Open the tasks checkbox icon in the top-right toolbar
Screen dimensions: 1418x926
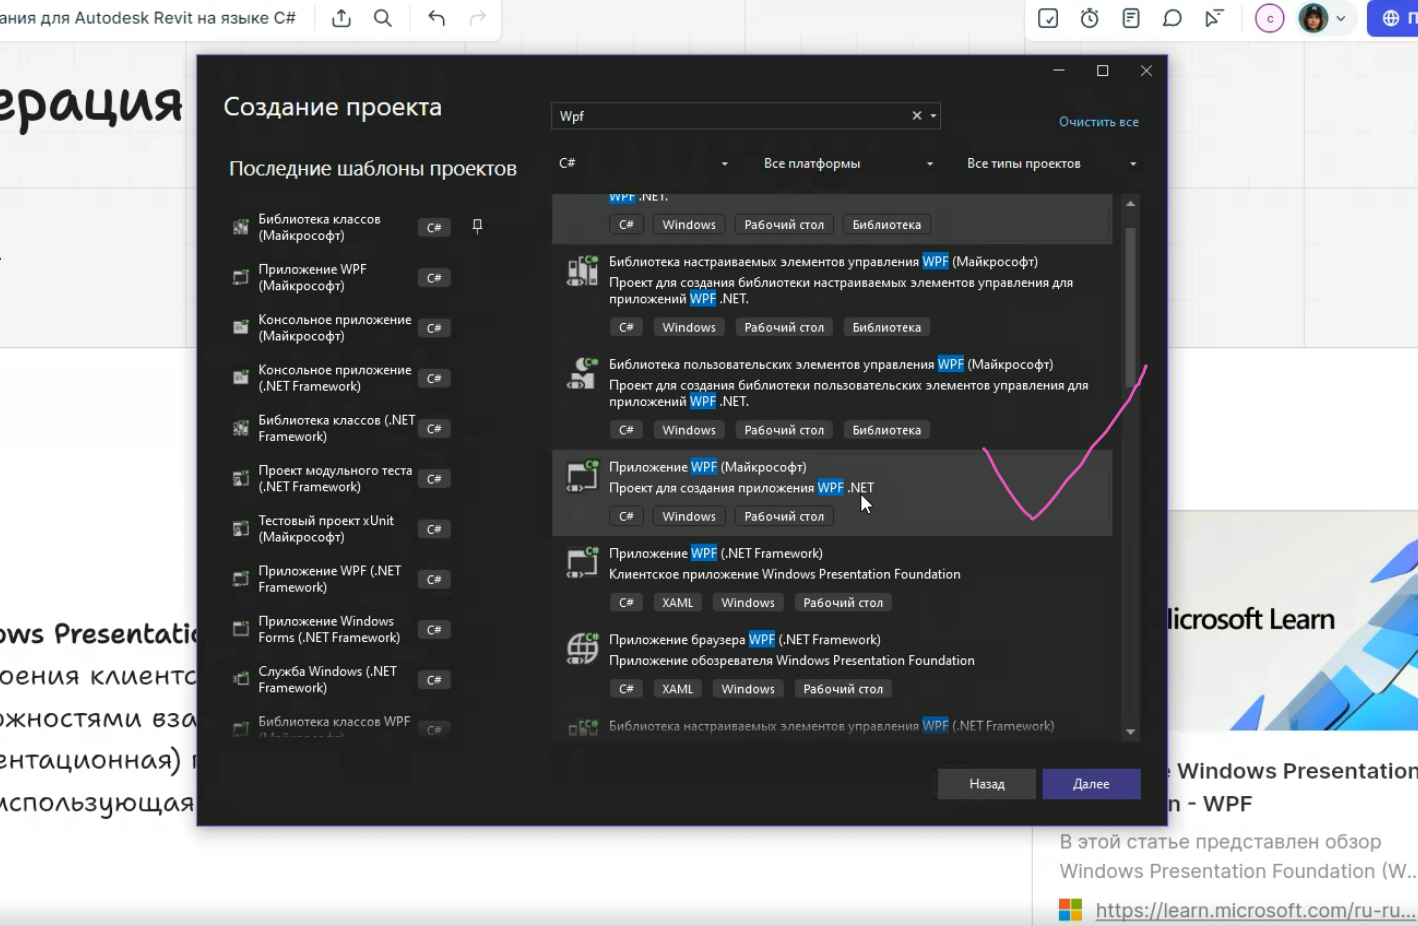pyautogui.click(x=1048, y=18)
